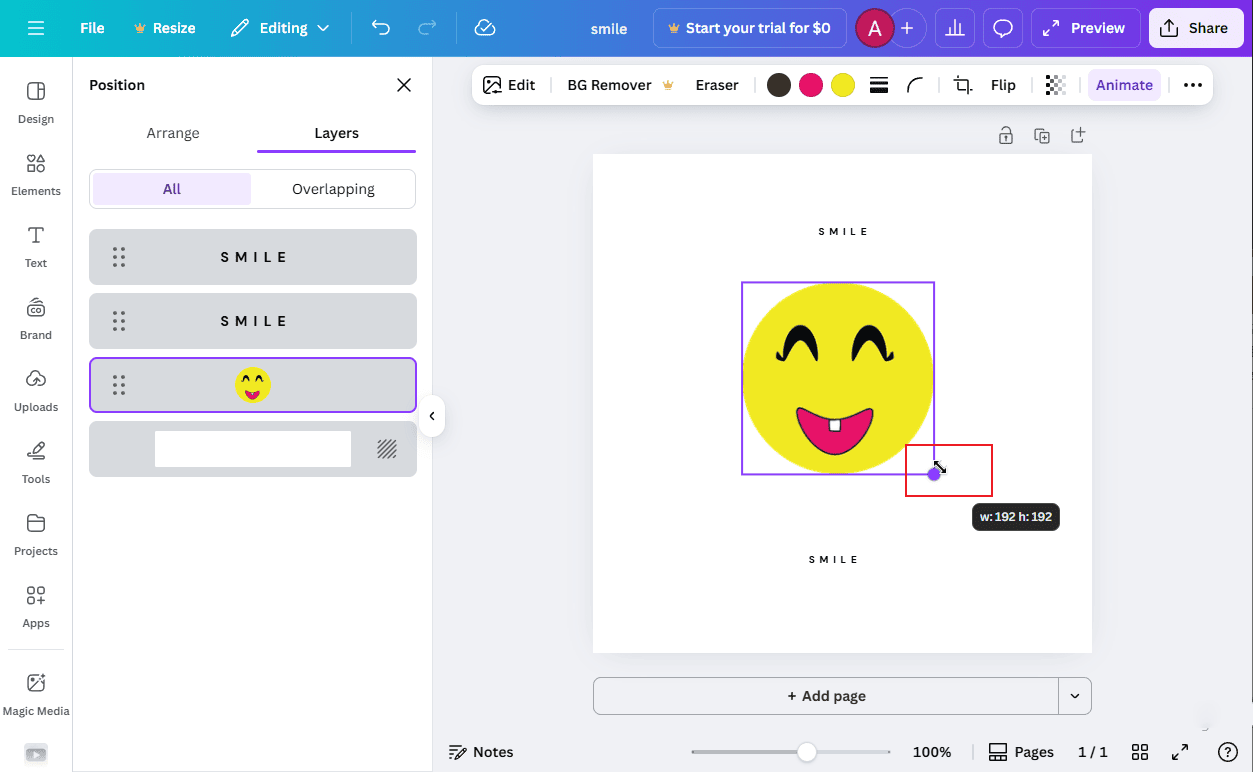Select the Text sidebar icon
This screenshot has width=1253, height=772.
point(35,247)
